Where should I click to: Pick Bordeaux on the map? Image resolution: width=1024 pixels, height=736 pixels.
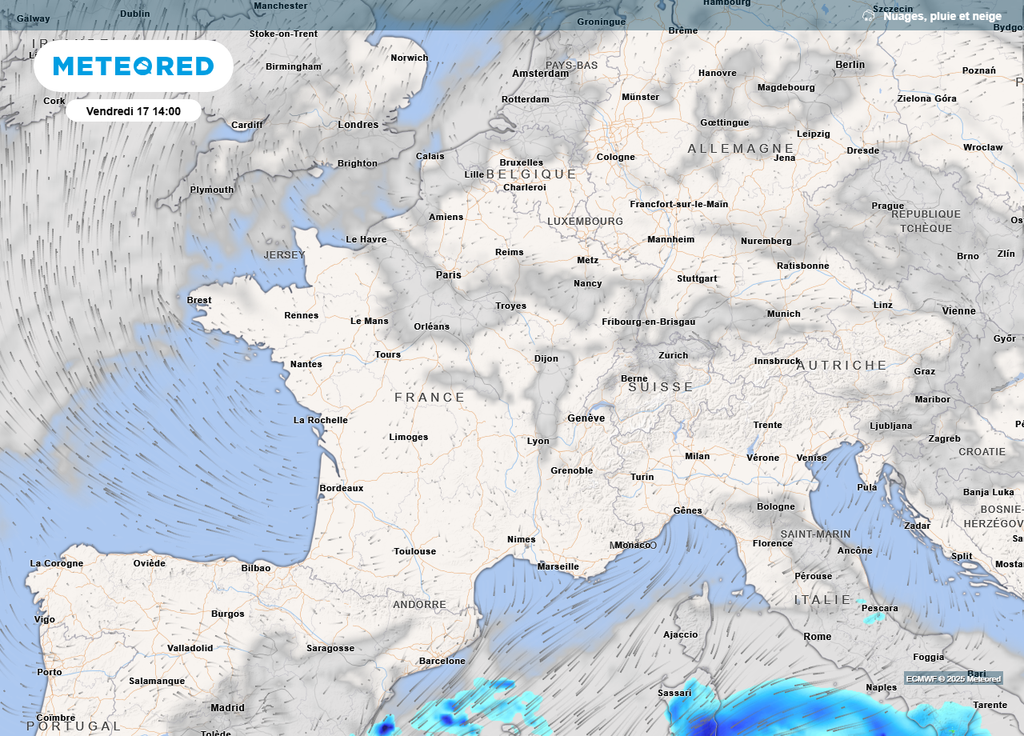[x=341, y=488]
